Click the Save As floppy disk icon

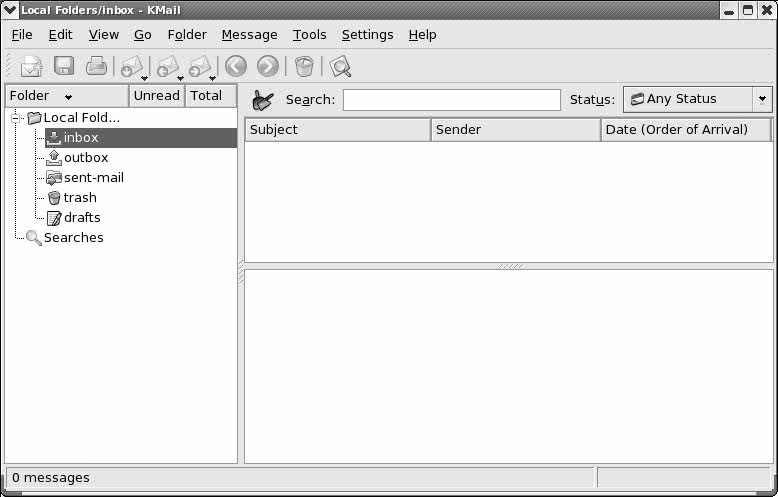(64, 65)
